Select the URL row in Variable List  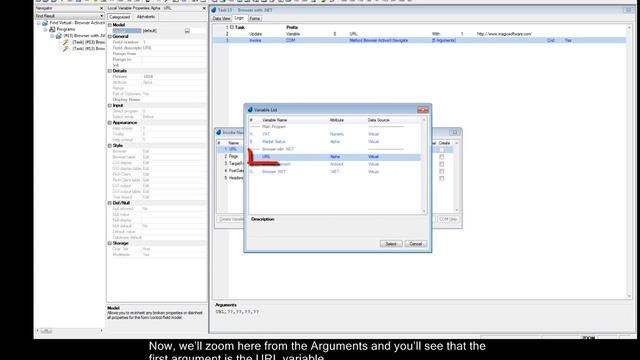click(x=334, y=157)
